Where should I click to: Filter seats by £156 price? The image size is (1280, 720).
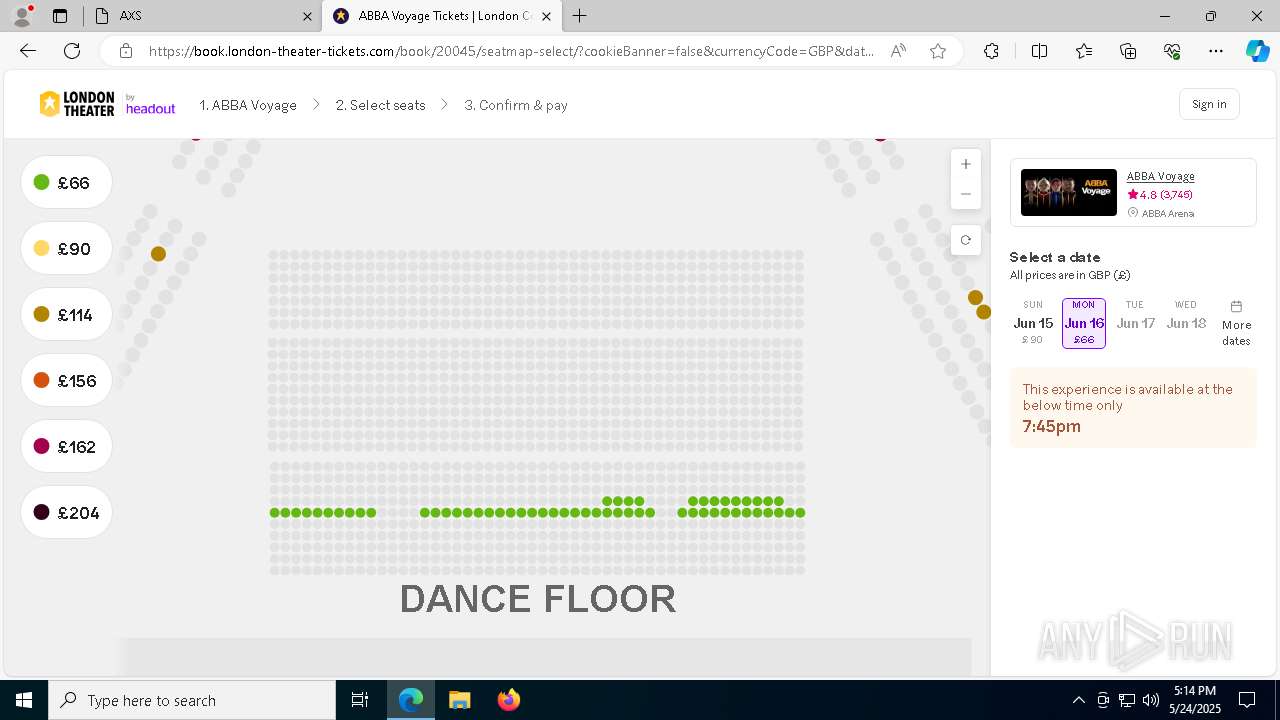click(66, 381)
